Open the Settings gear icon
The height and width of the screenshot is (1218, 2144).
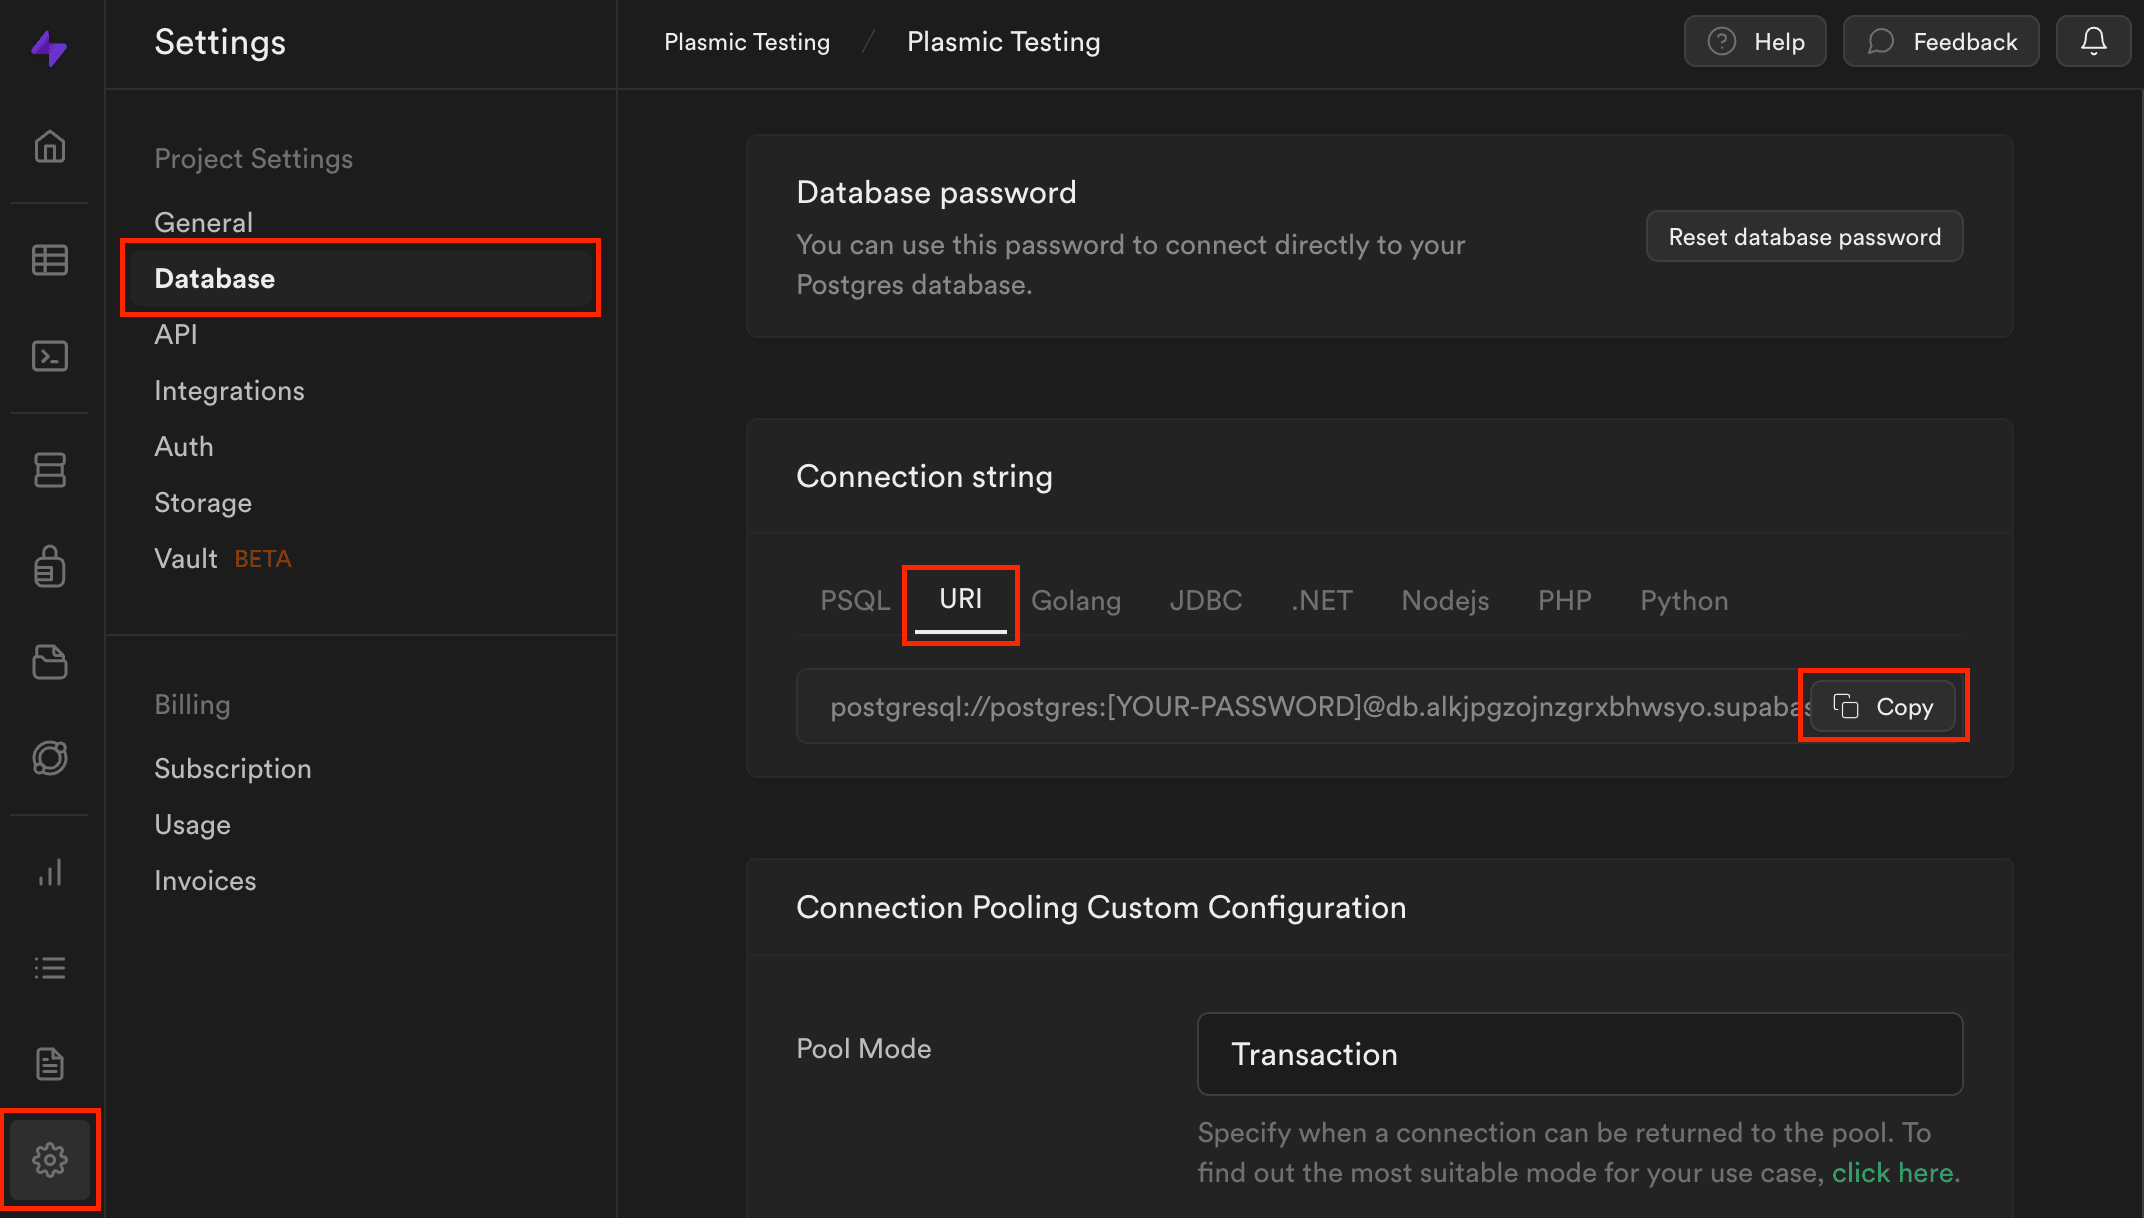50,1160
